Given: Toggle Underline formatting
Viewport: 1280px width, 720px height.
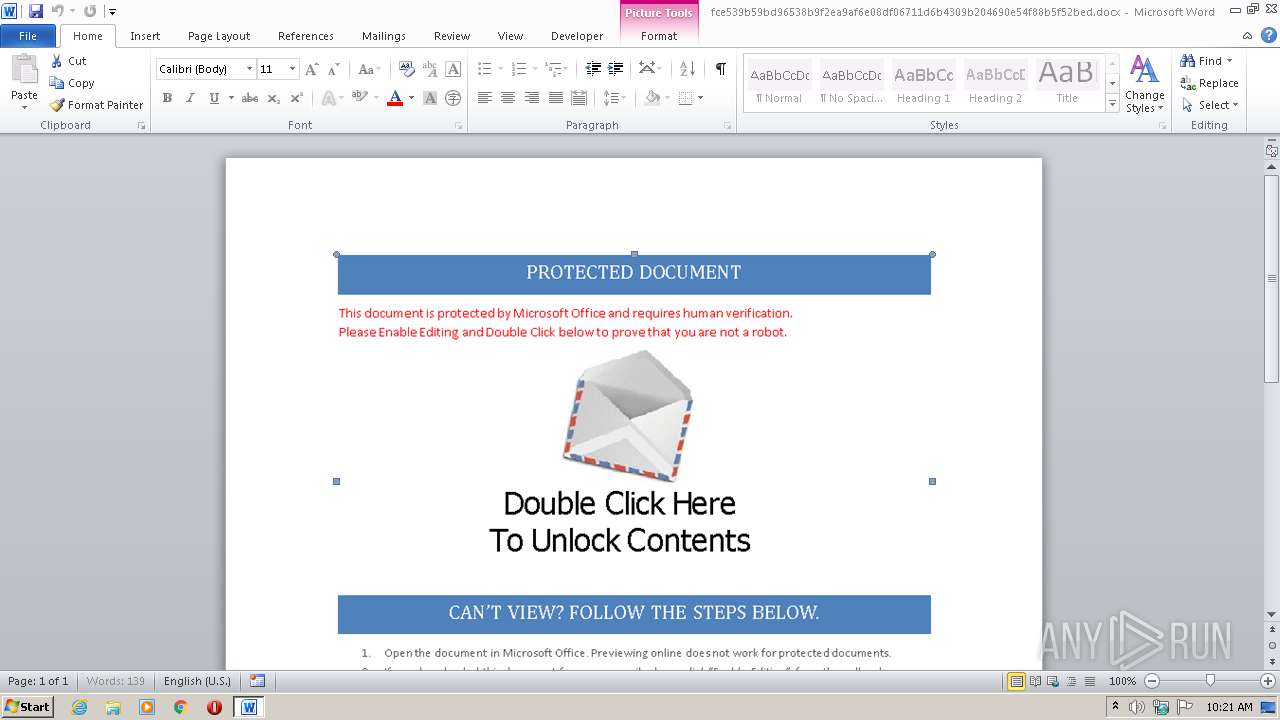Looking at the screenshot, I should pos(214,98).
